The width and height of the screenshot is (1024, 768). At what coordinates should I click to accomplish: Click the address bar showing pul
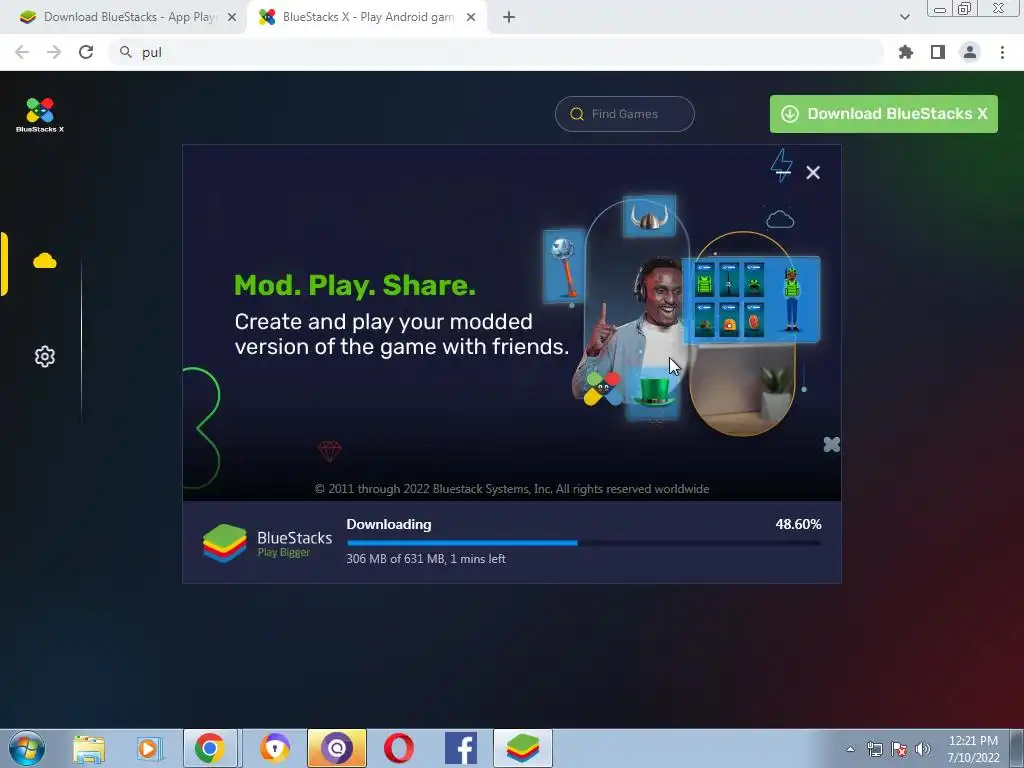(x=496, y=52)
